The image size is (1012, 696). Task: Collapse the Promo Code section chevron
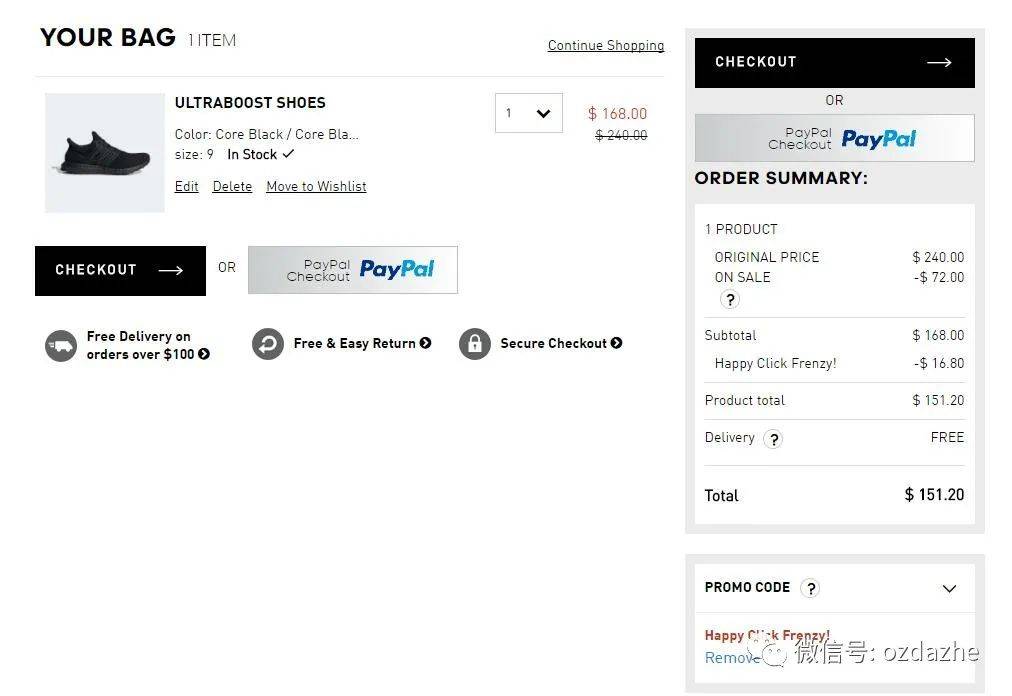click(949, 588)
